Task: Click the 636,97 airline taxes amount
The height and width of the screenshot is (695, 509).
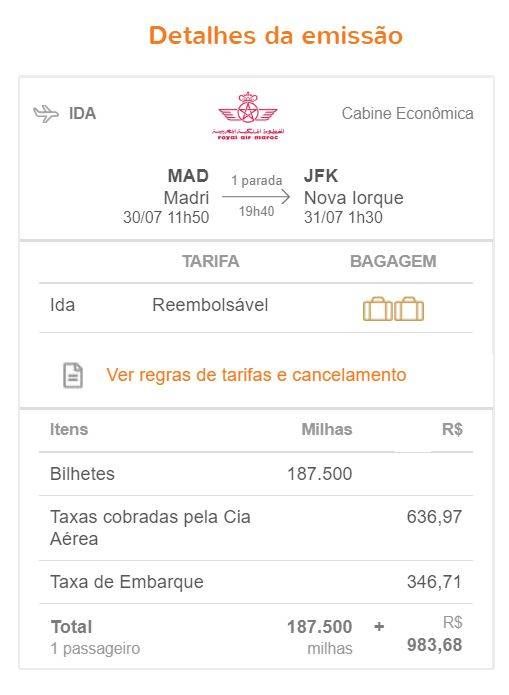Action: (434, 517)
